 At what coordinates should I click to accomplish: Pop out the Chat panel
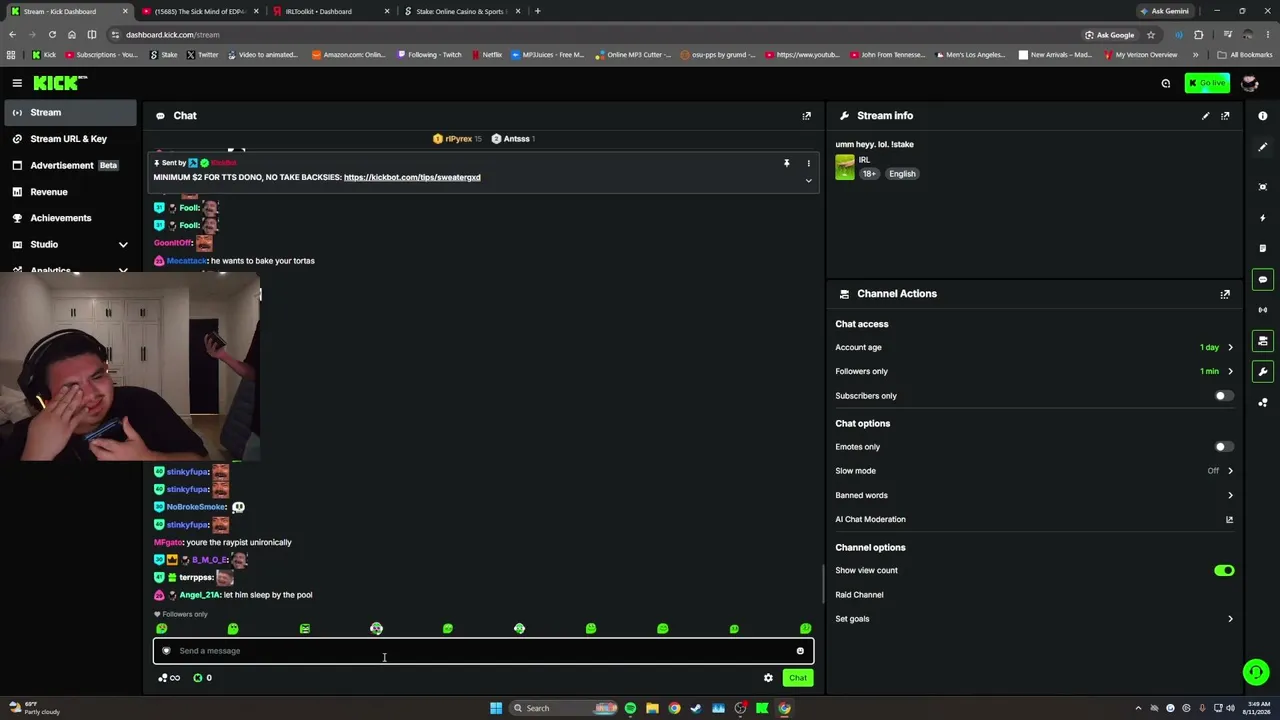tap(807, 116)
